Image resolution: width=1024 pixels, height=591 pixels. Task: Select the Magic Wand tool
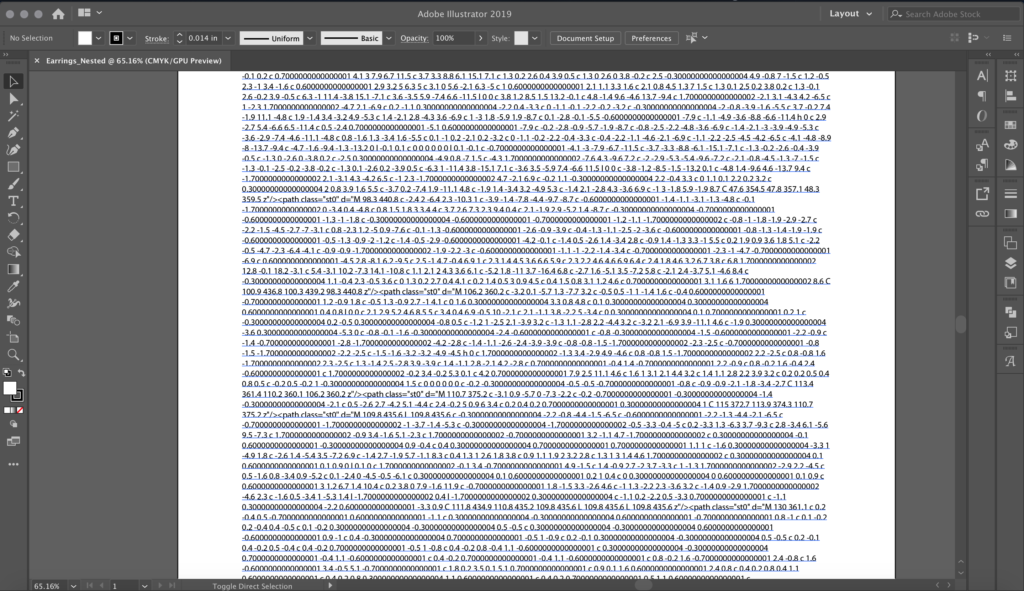coord(13,116)
